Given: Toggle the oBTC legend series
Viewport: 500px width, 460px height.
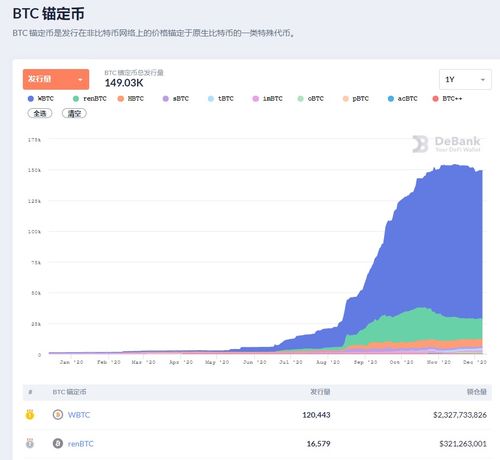Looking at the screenshot, I should coord(311,99).
